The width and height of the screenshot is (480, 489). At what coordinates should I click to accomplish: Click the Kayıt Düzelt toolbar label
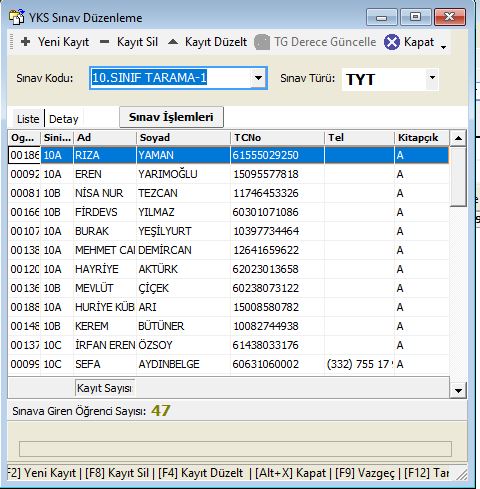point(216,42)
